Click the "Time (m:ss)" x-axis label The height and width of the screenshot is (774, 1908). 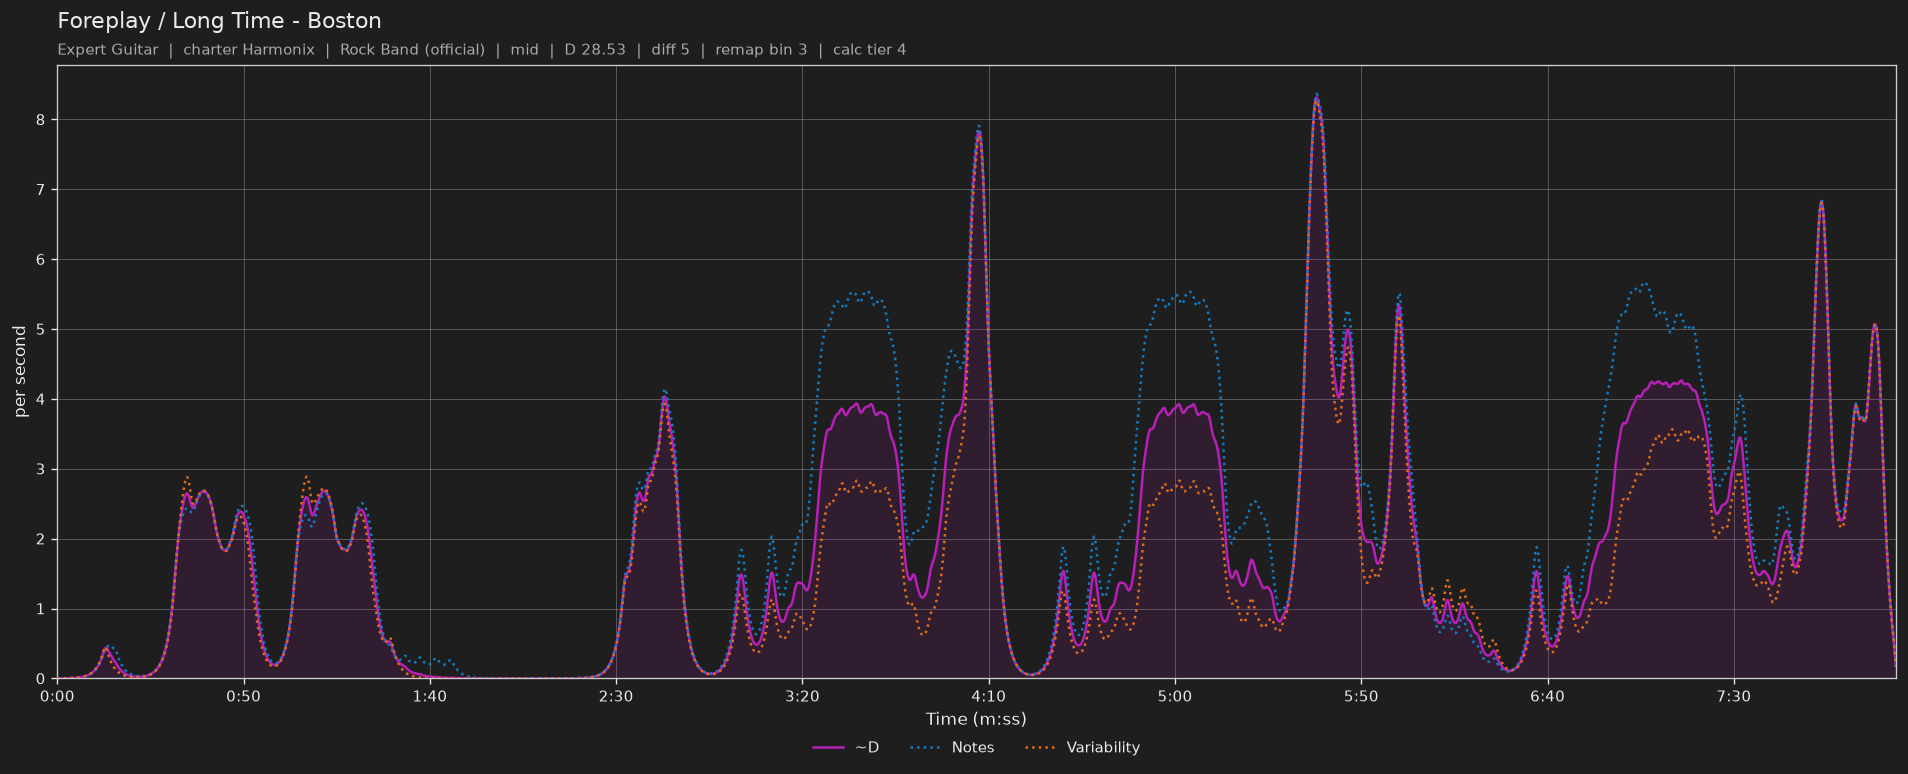pos(976,719)
